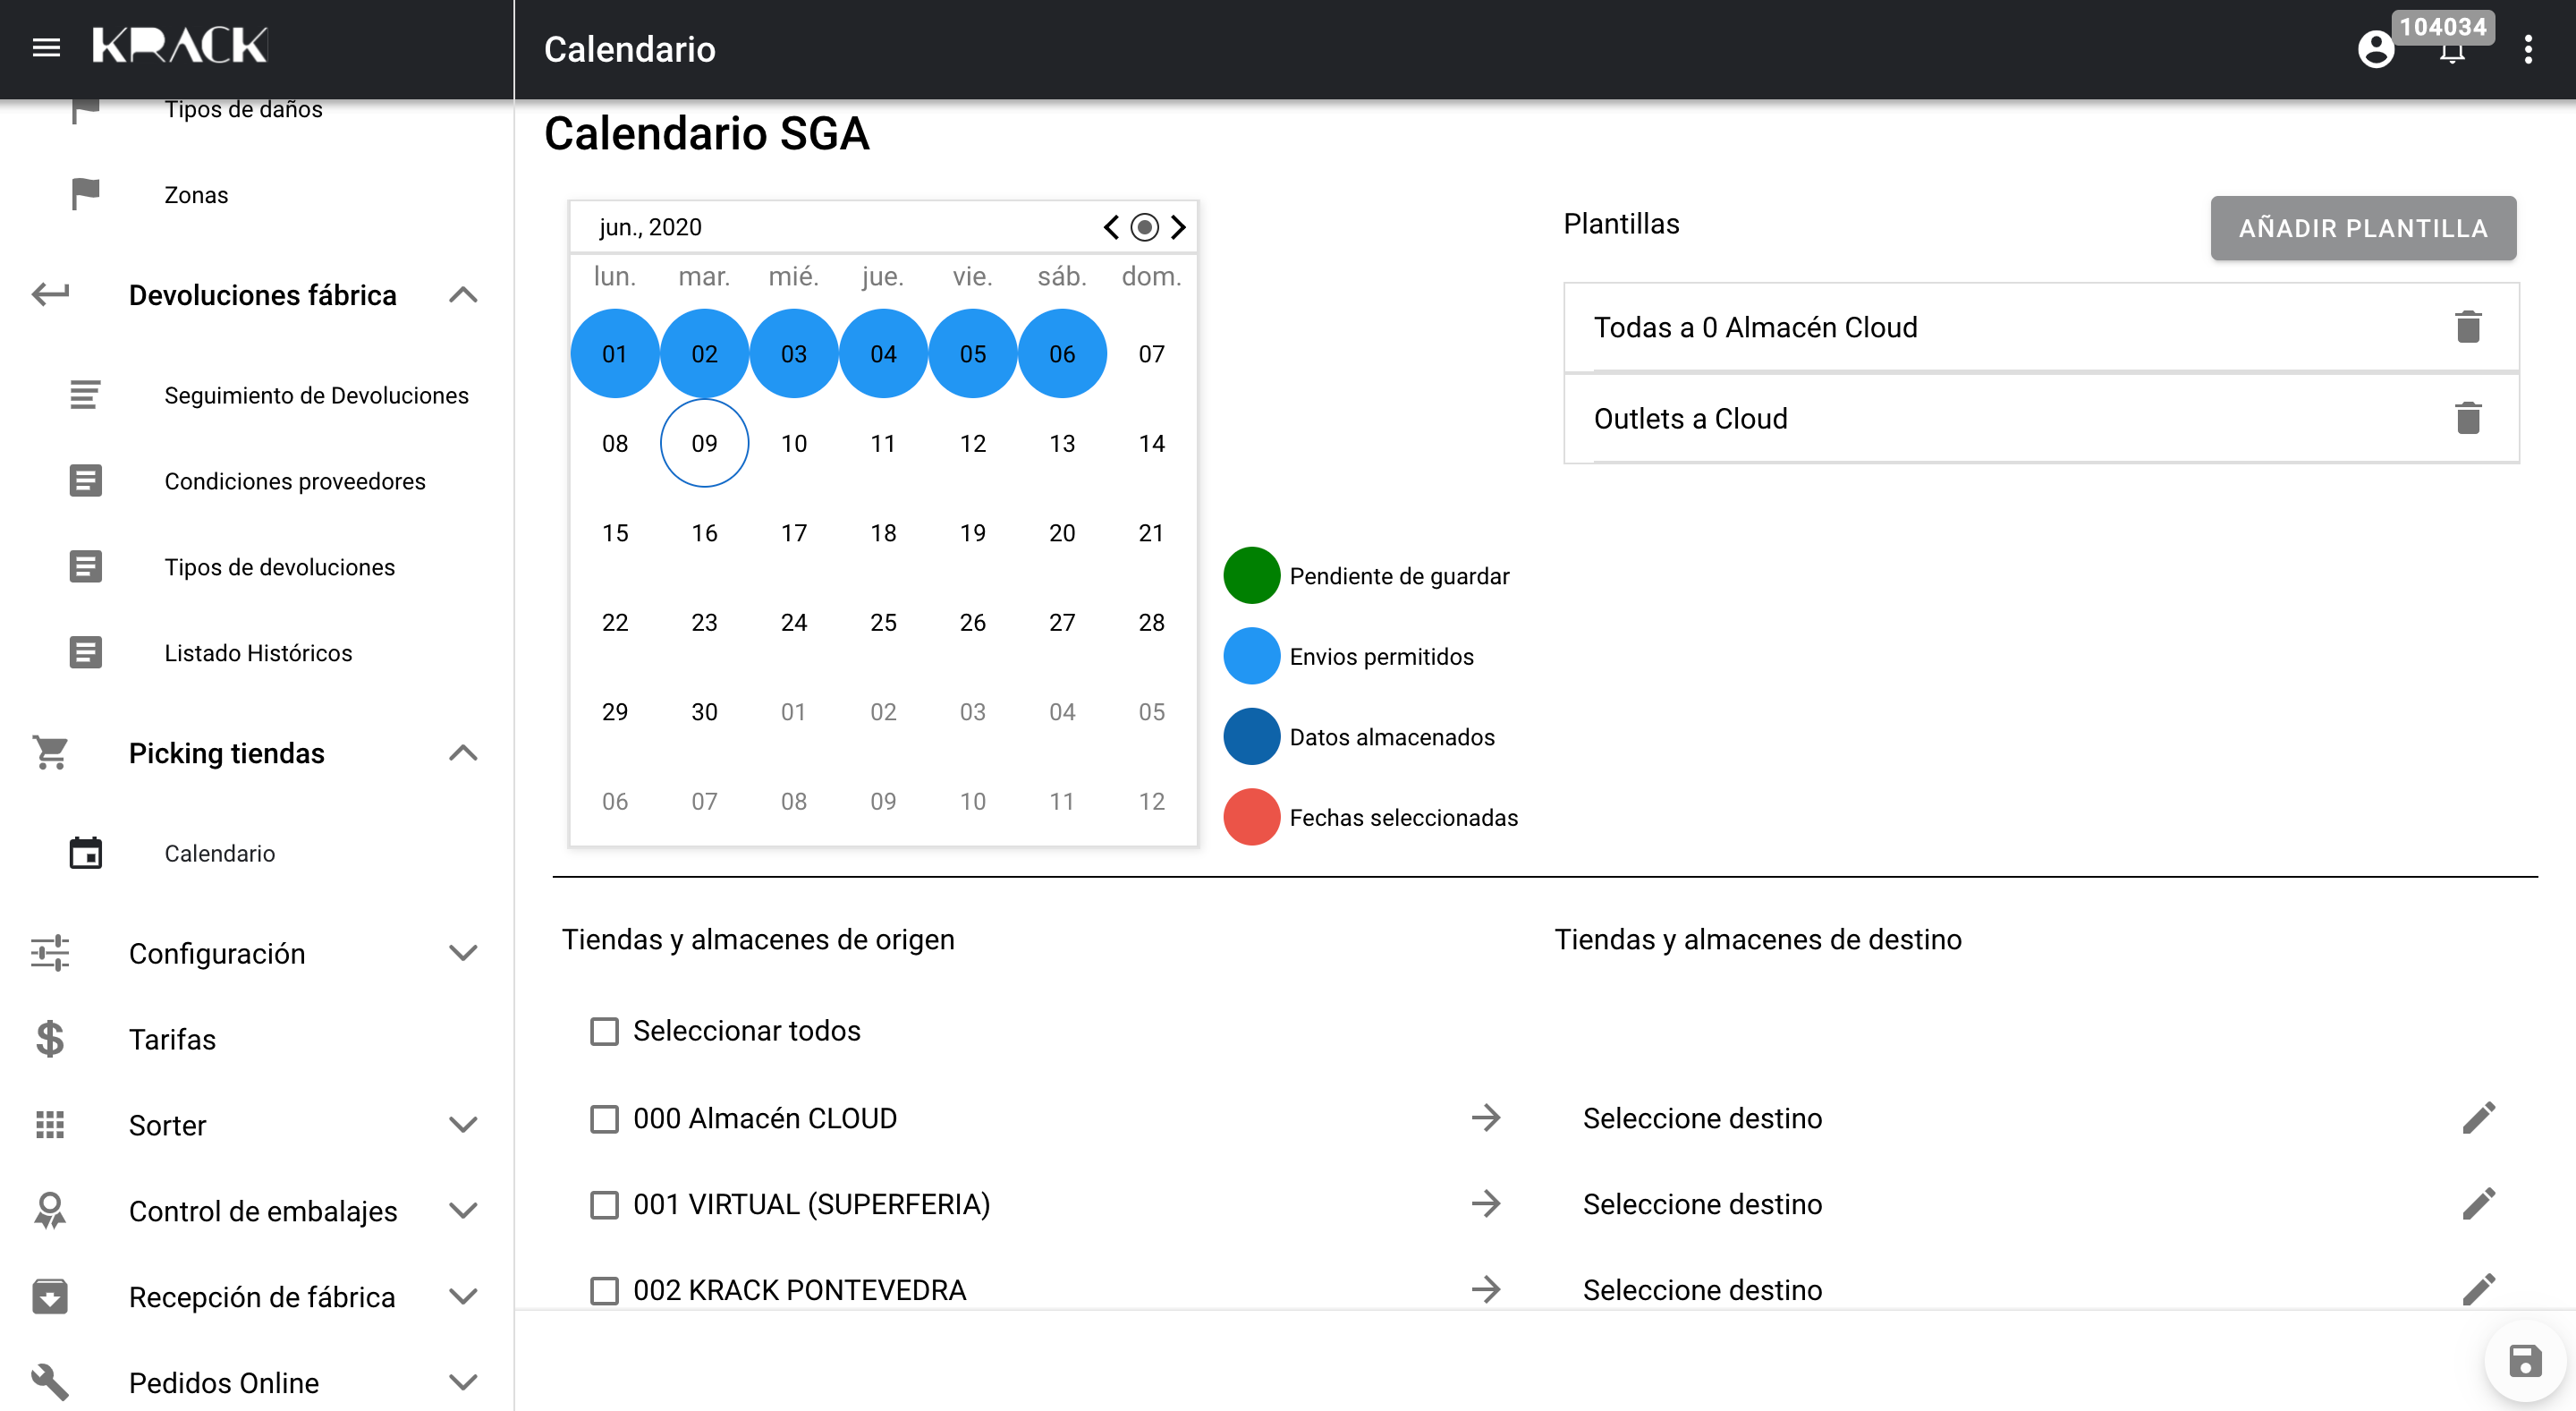Open the three-dot overflow menu
This screenshot has width=2576, height=1411.
coord(2527,49)
